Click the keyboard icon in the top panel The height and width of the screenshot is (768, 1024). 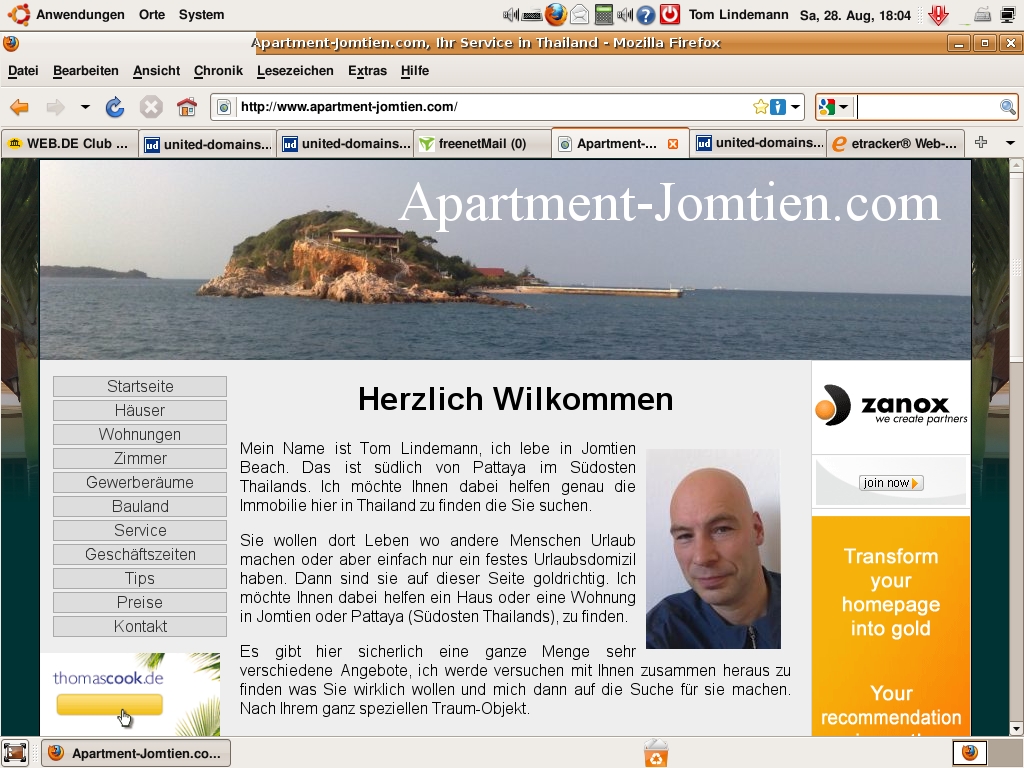(x=532, y=15)
